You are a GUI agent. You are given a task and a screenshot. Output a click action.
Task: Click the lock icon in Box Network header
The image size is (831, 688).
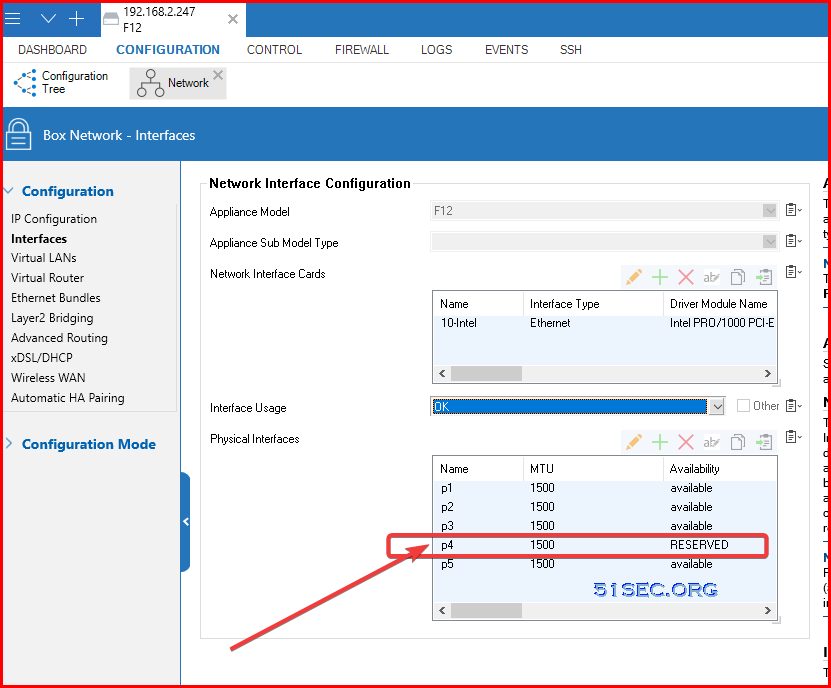(19, 135)
